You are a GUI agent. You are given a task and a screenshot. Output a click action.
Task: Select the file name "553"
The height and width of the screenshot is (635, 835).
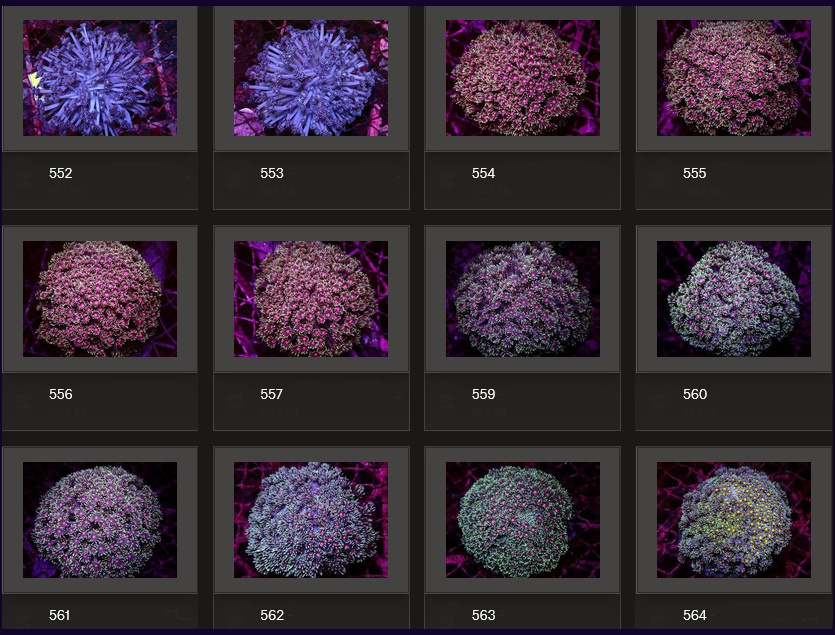272,173
